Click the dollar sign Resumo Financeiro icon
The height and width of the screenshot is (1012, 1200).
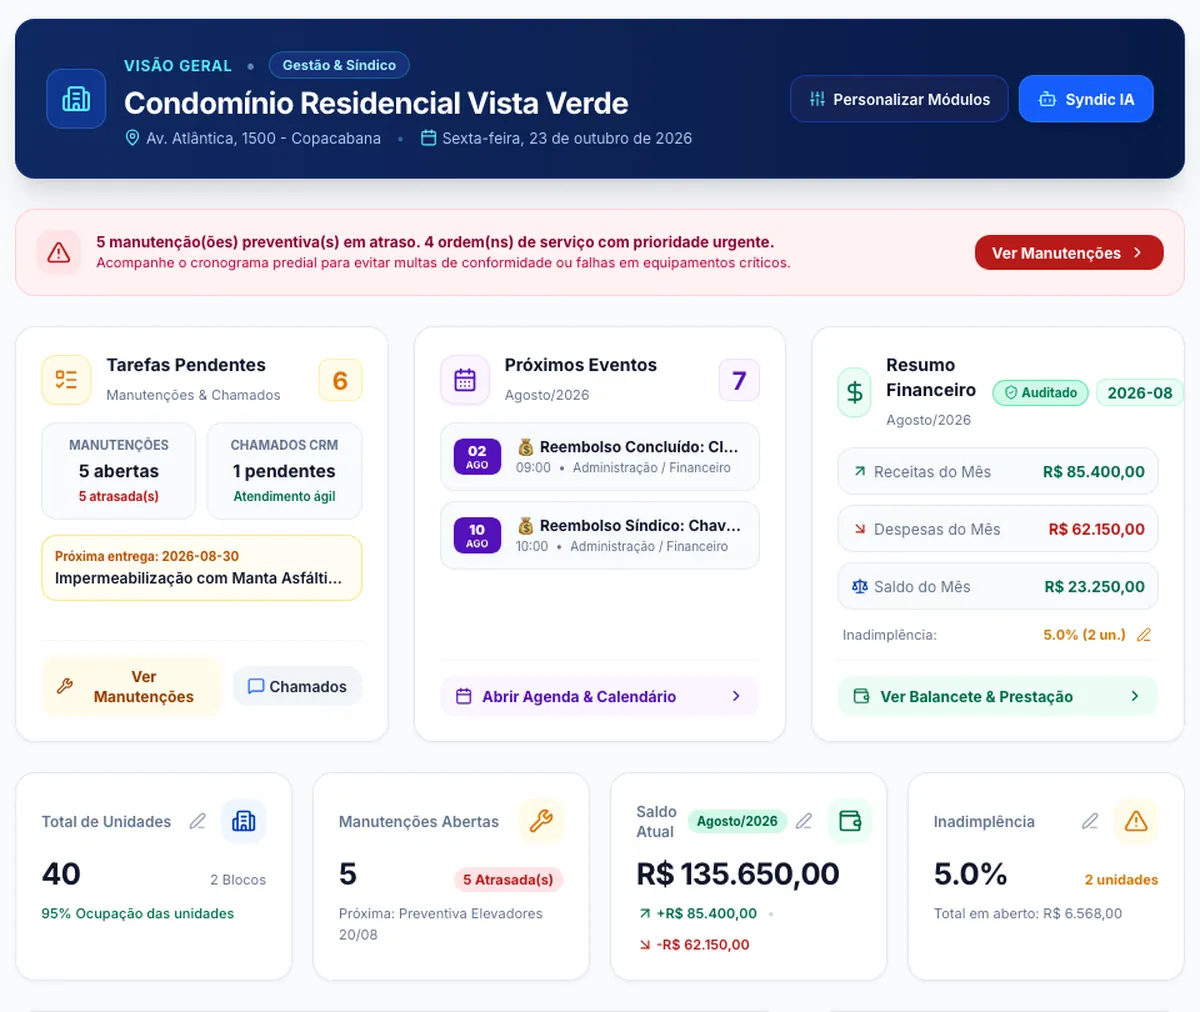855,392
